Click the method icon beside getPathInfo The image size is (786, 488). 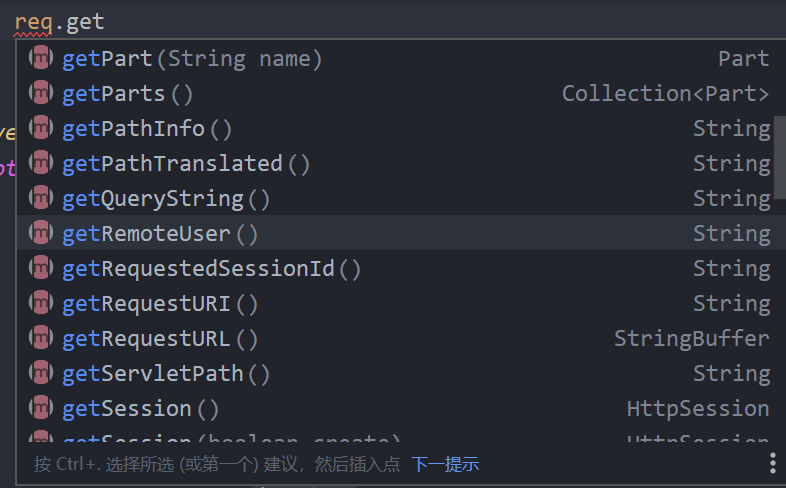(x=40, y=129)
